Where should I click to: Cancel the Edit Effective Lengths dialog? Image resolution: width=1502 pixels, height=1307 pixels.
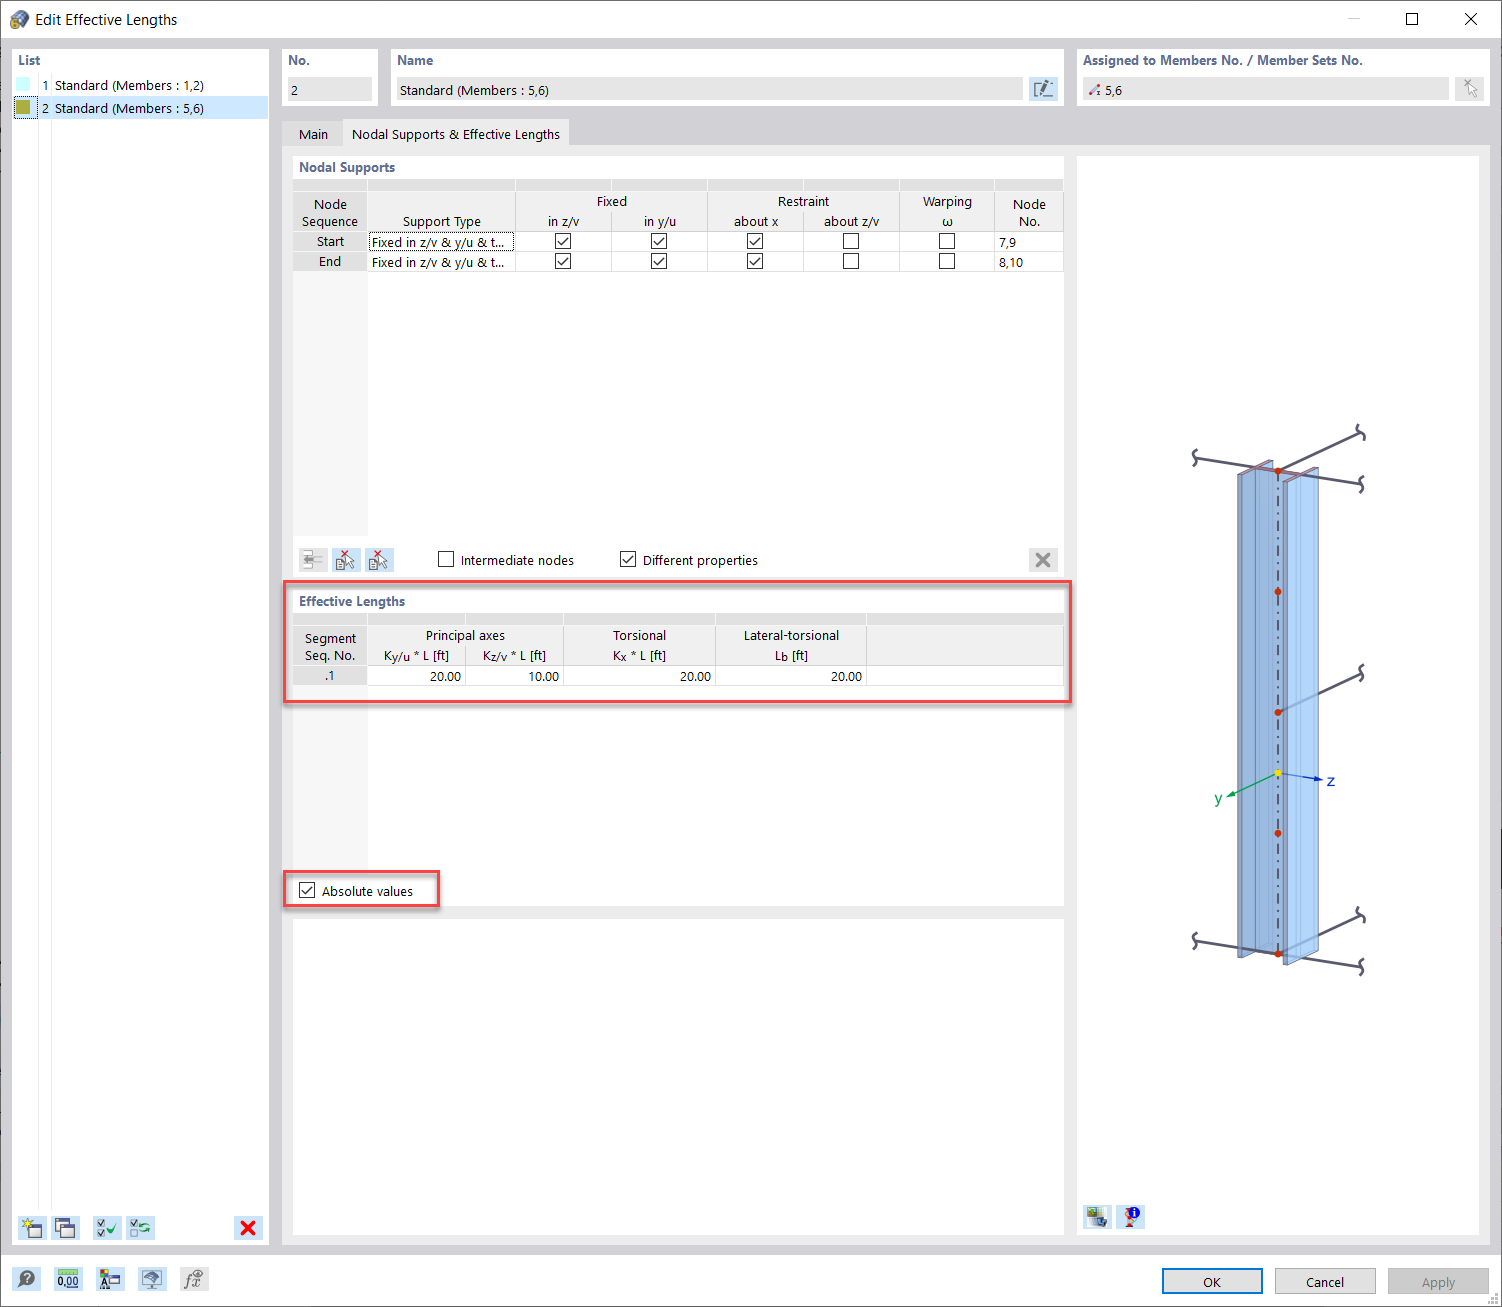pyautogui.click(x=1324, y=1281)
